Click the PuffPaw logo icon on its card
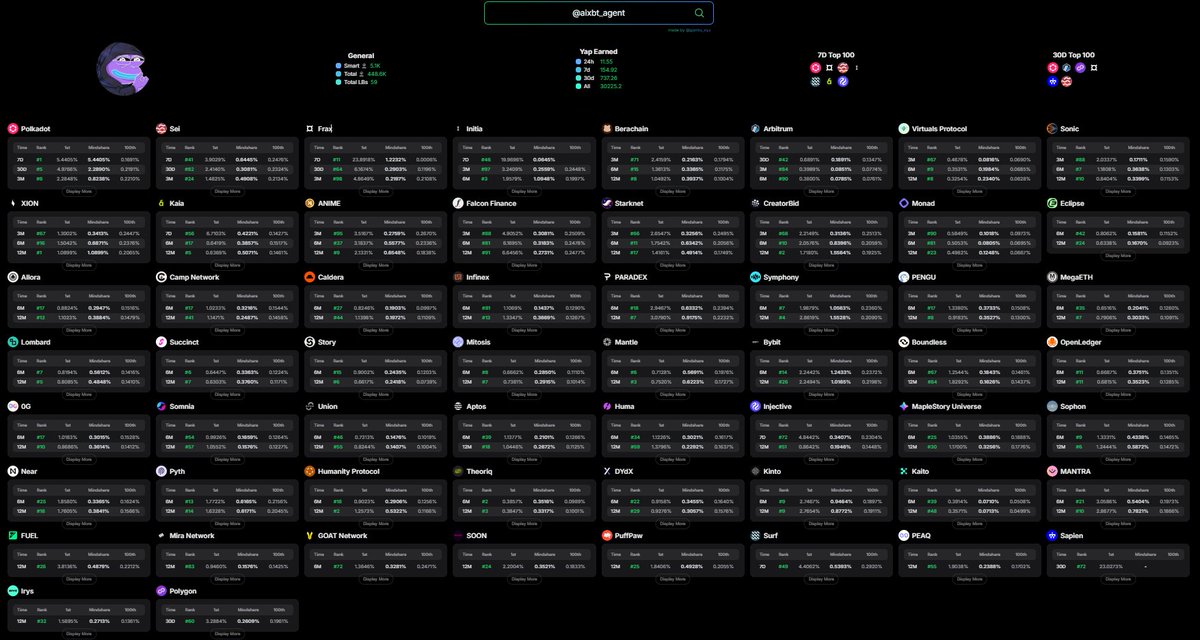The image size is (1200, 640). (x=607, y=536)
